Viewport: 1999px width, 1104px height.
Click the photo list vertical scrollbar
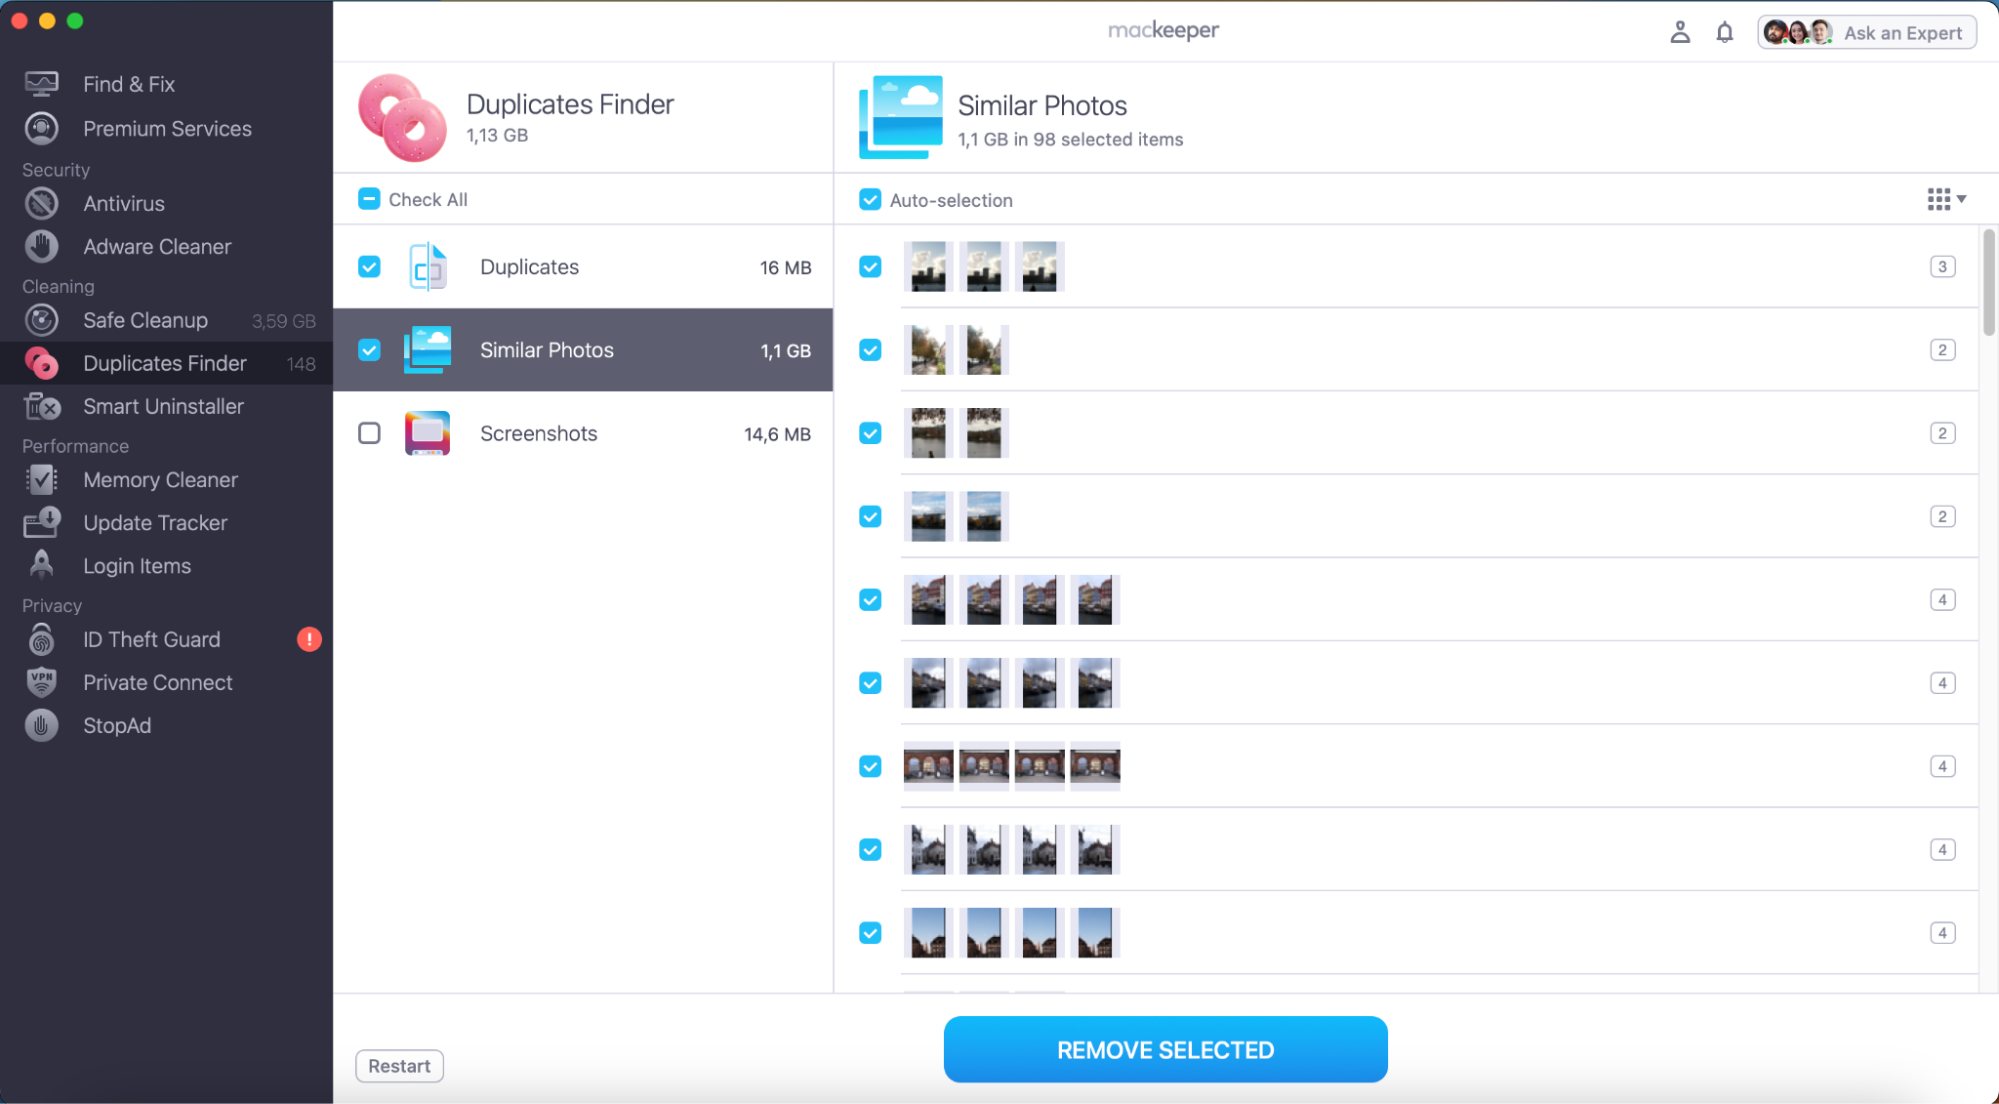[1988, 283]
